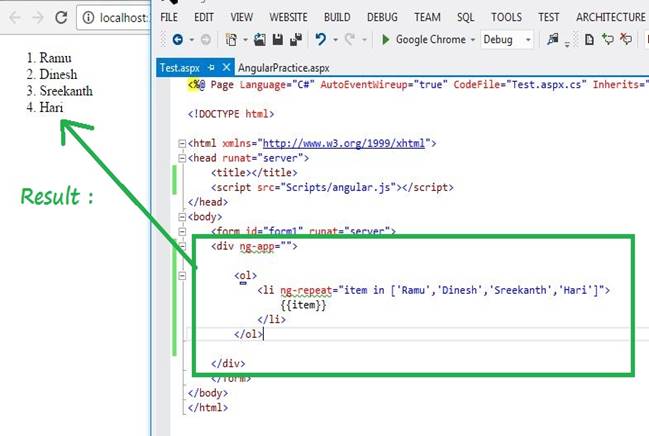The height and width of the screenshot is (436, 649).
Task: Click the script src Scripts/angular.js line
Action: (x=332, y=188)
